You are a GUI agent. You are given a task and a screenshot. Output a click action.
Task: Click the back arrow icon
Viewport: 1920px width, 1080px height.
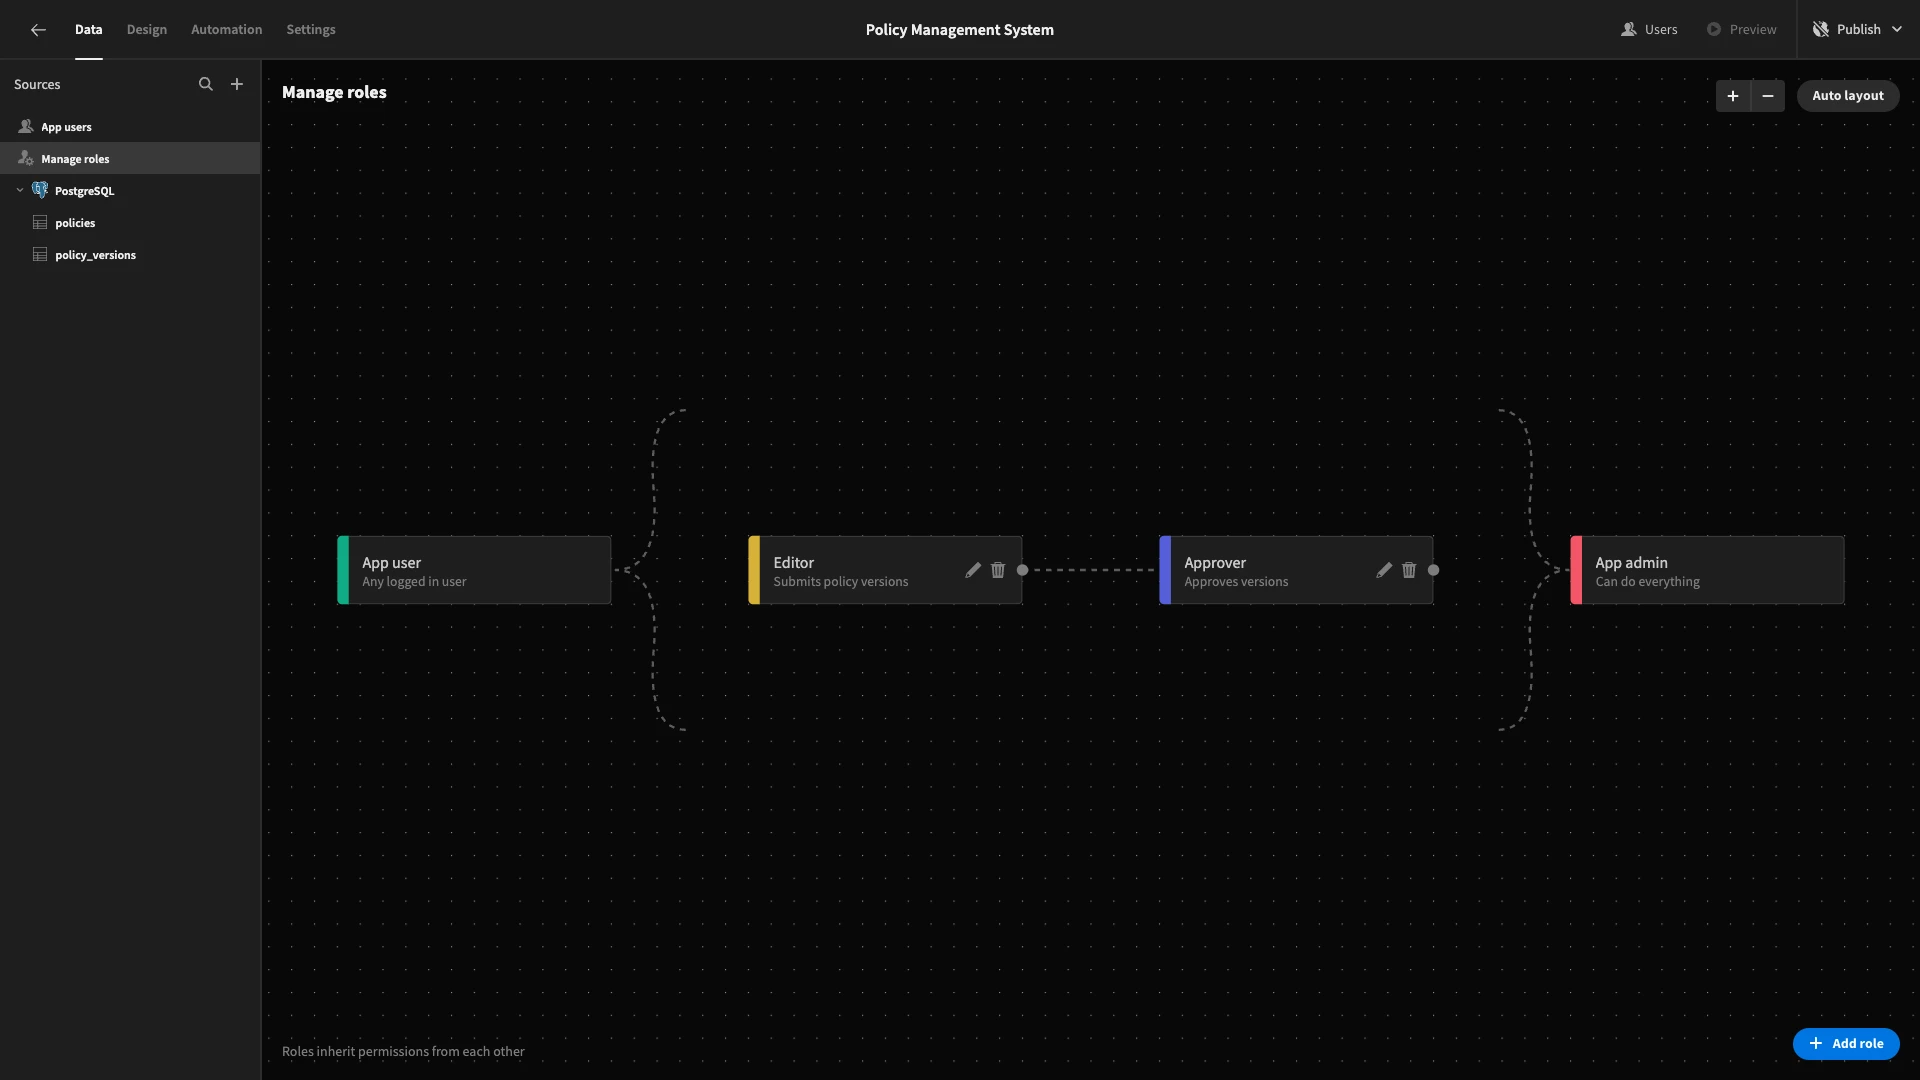38,30
